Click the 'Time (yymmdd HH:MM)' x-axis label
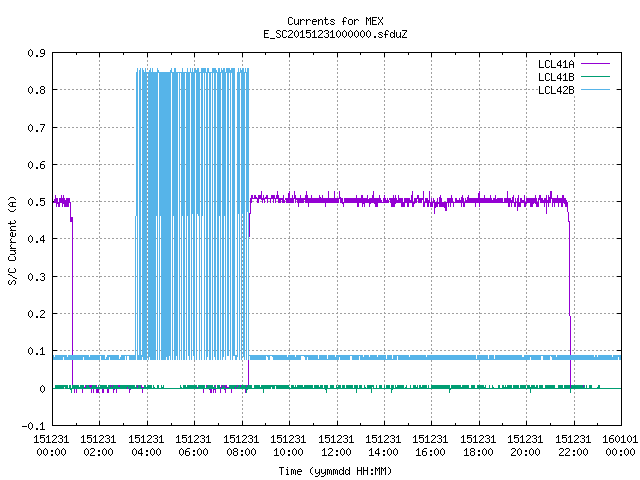The width and height of the screenshot is (640, 480). click(335, 471)
